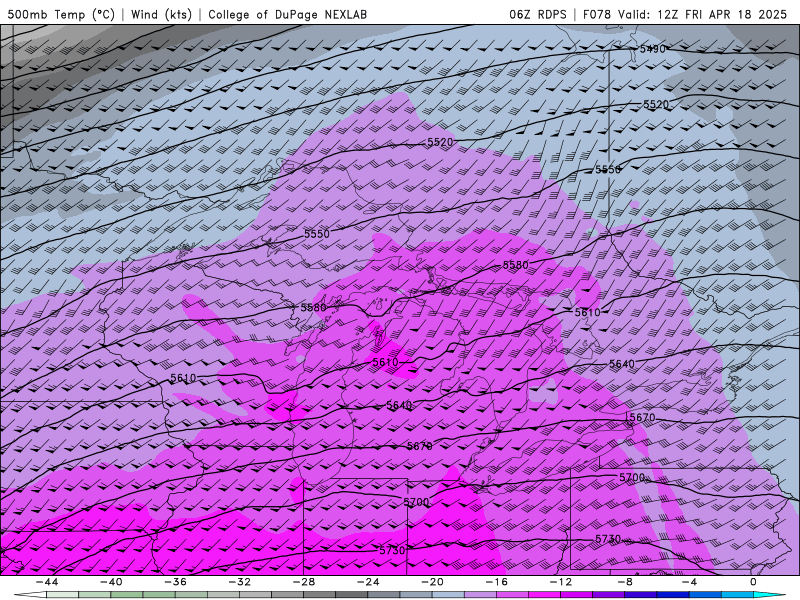Select the -40 colorbar tick label
The image size is (800, 600).
[x=111, y=582]
